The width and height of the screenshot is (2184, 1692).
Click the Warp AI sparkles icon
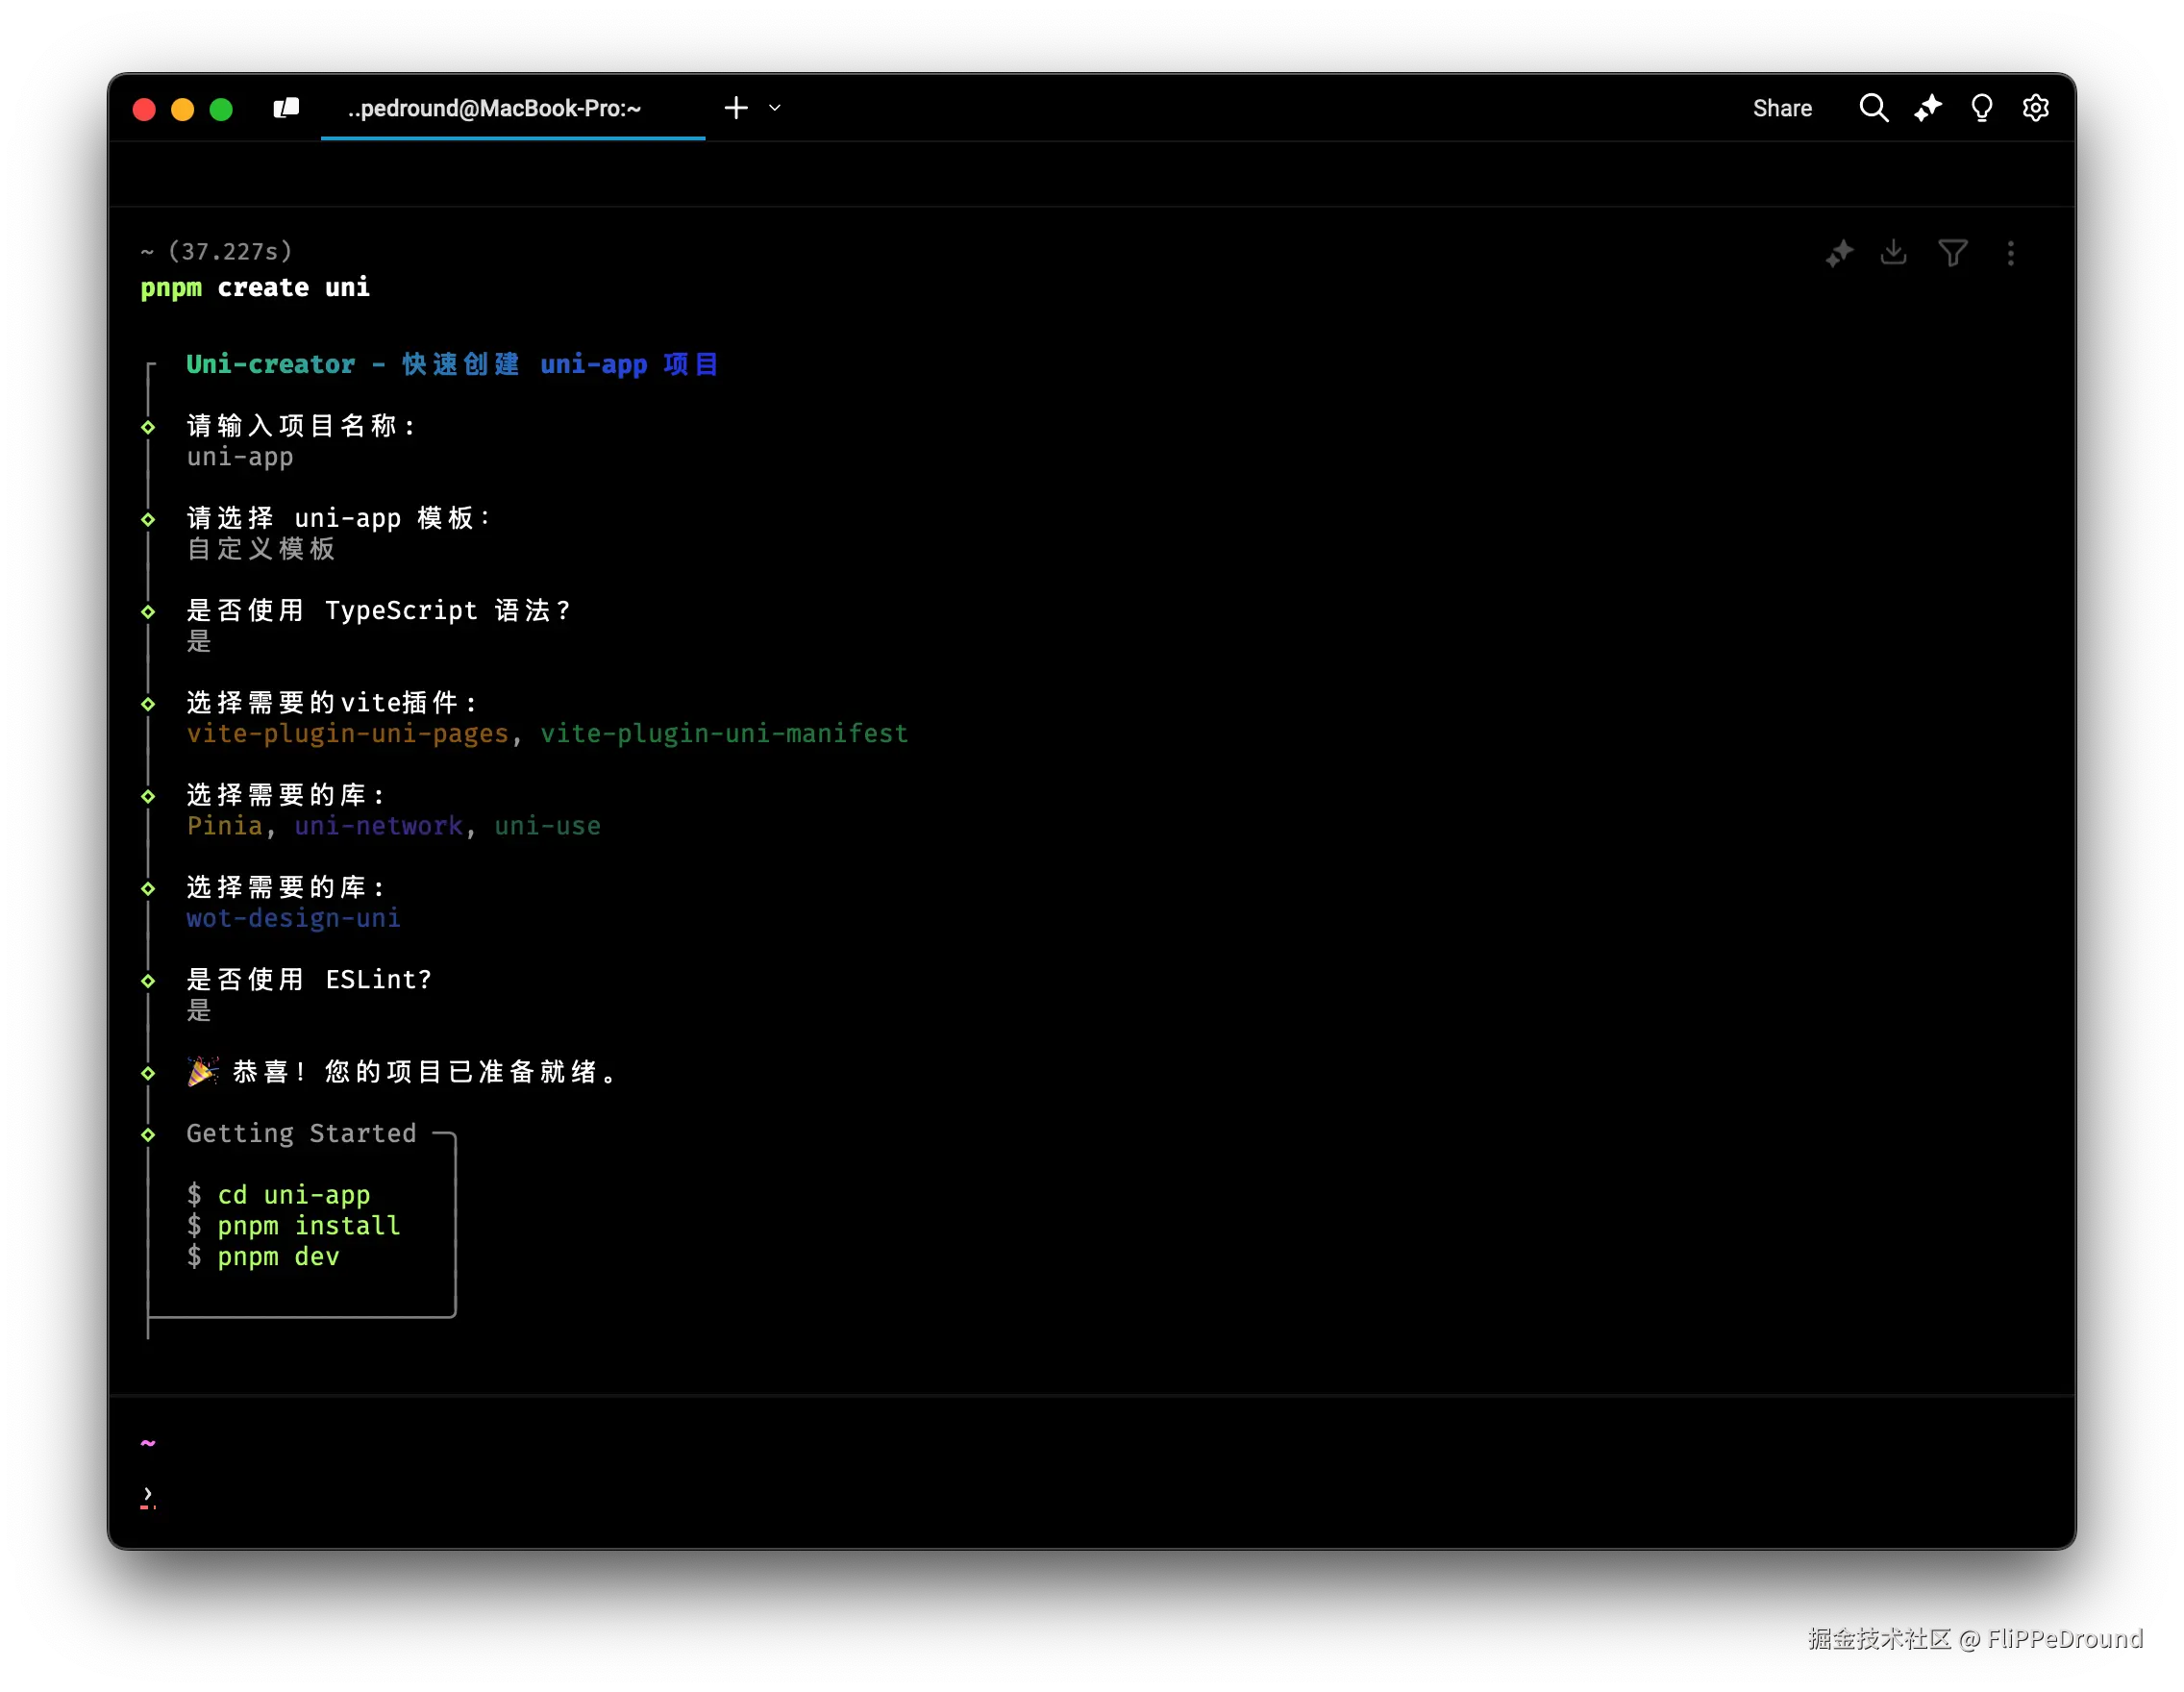point(1927,108)
